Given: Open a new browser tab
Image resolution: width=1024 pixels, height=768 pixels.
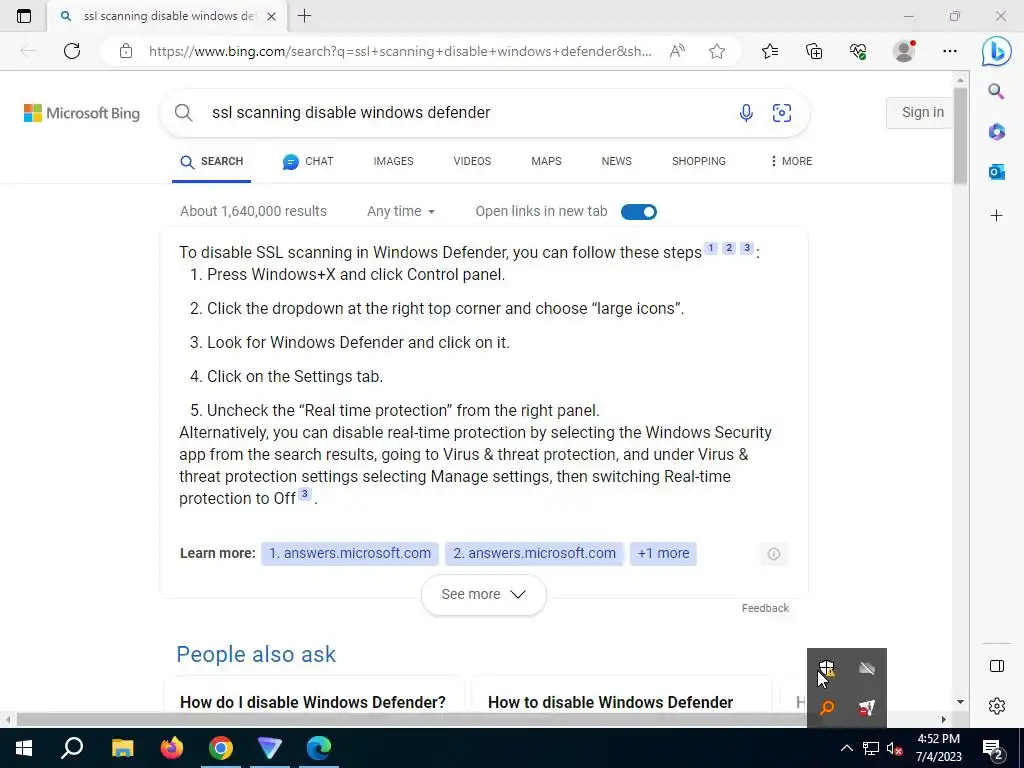Looking at the screenshot, I should tap(304, 16).
